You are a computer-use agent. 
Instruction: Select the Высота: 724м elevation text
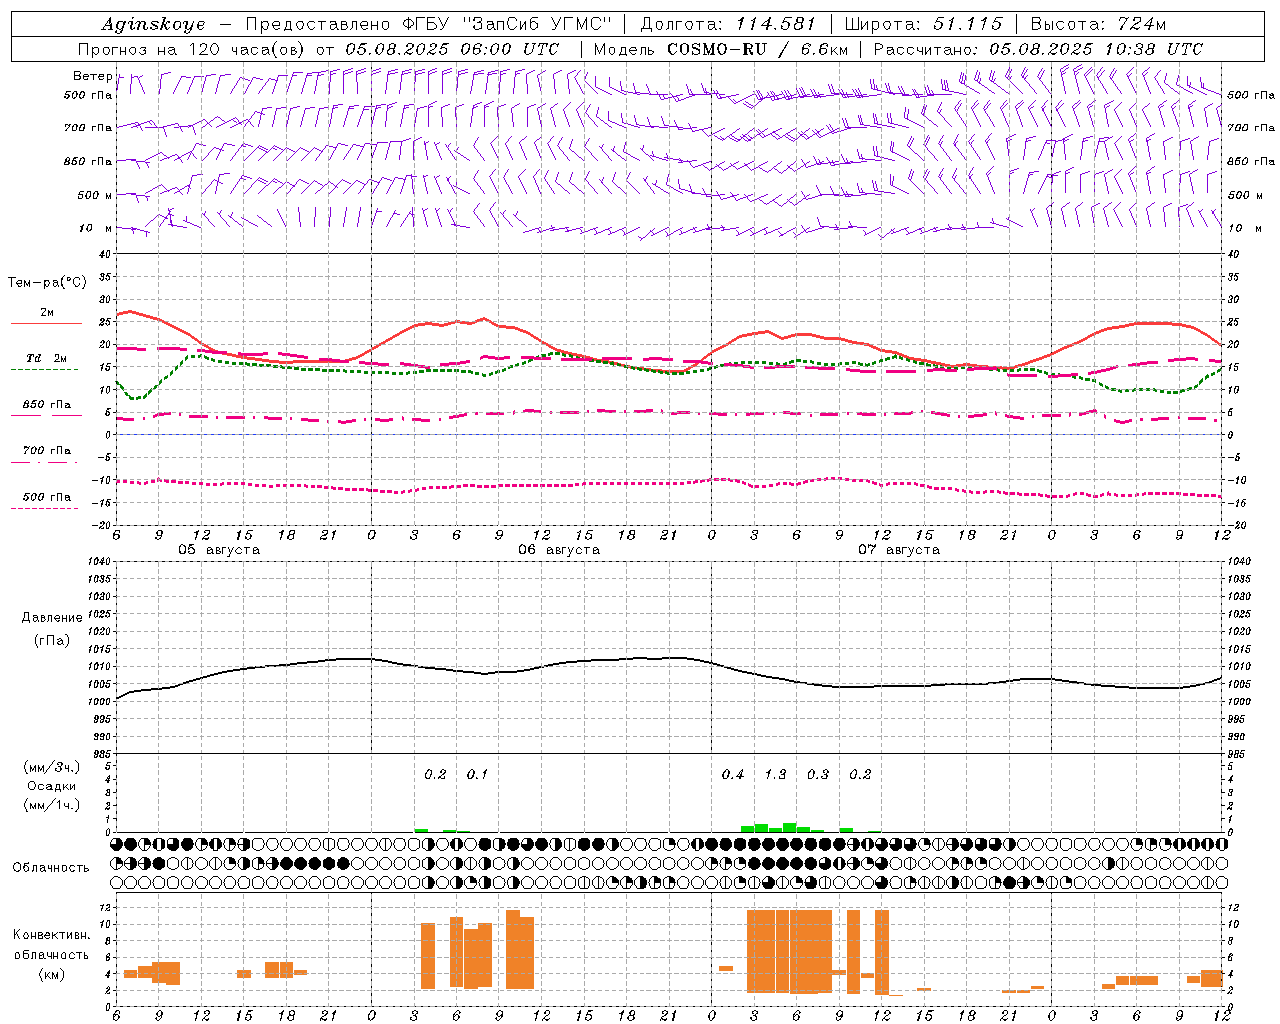(1098, 24)
